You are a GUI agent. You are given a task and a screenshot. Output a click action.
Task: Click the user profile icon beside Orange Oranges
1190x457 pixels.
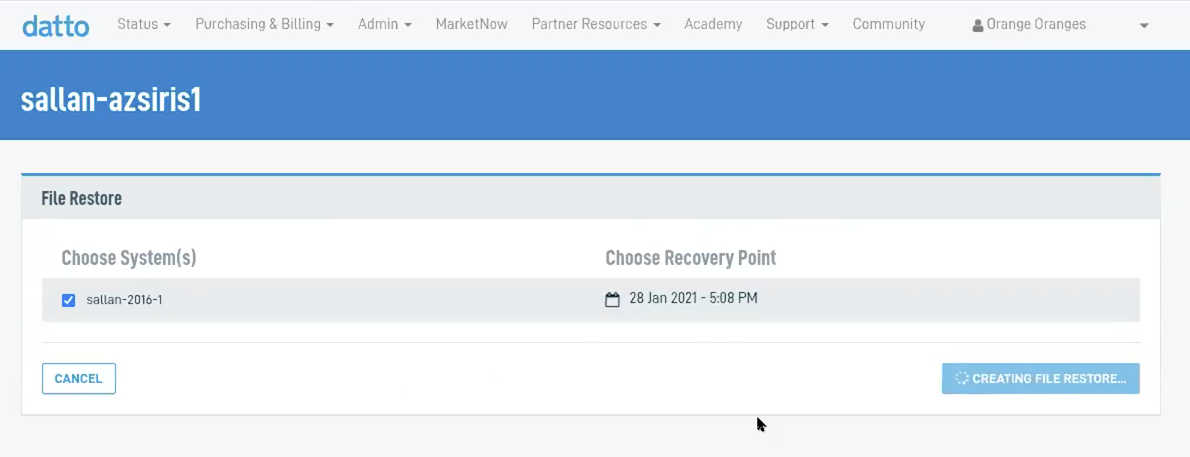tap(978, 25)
